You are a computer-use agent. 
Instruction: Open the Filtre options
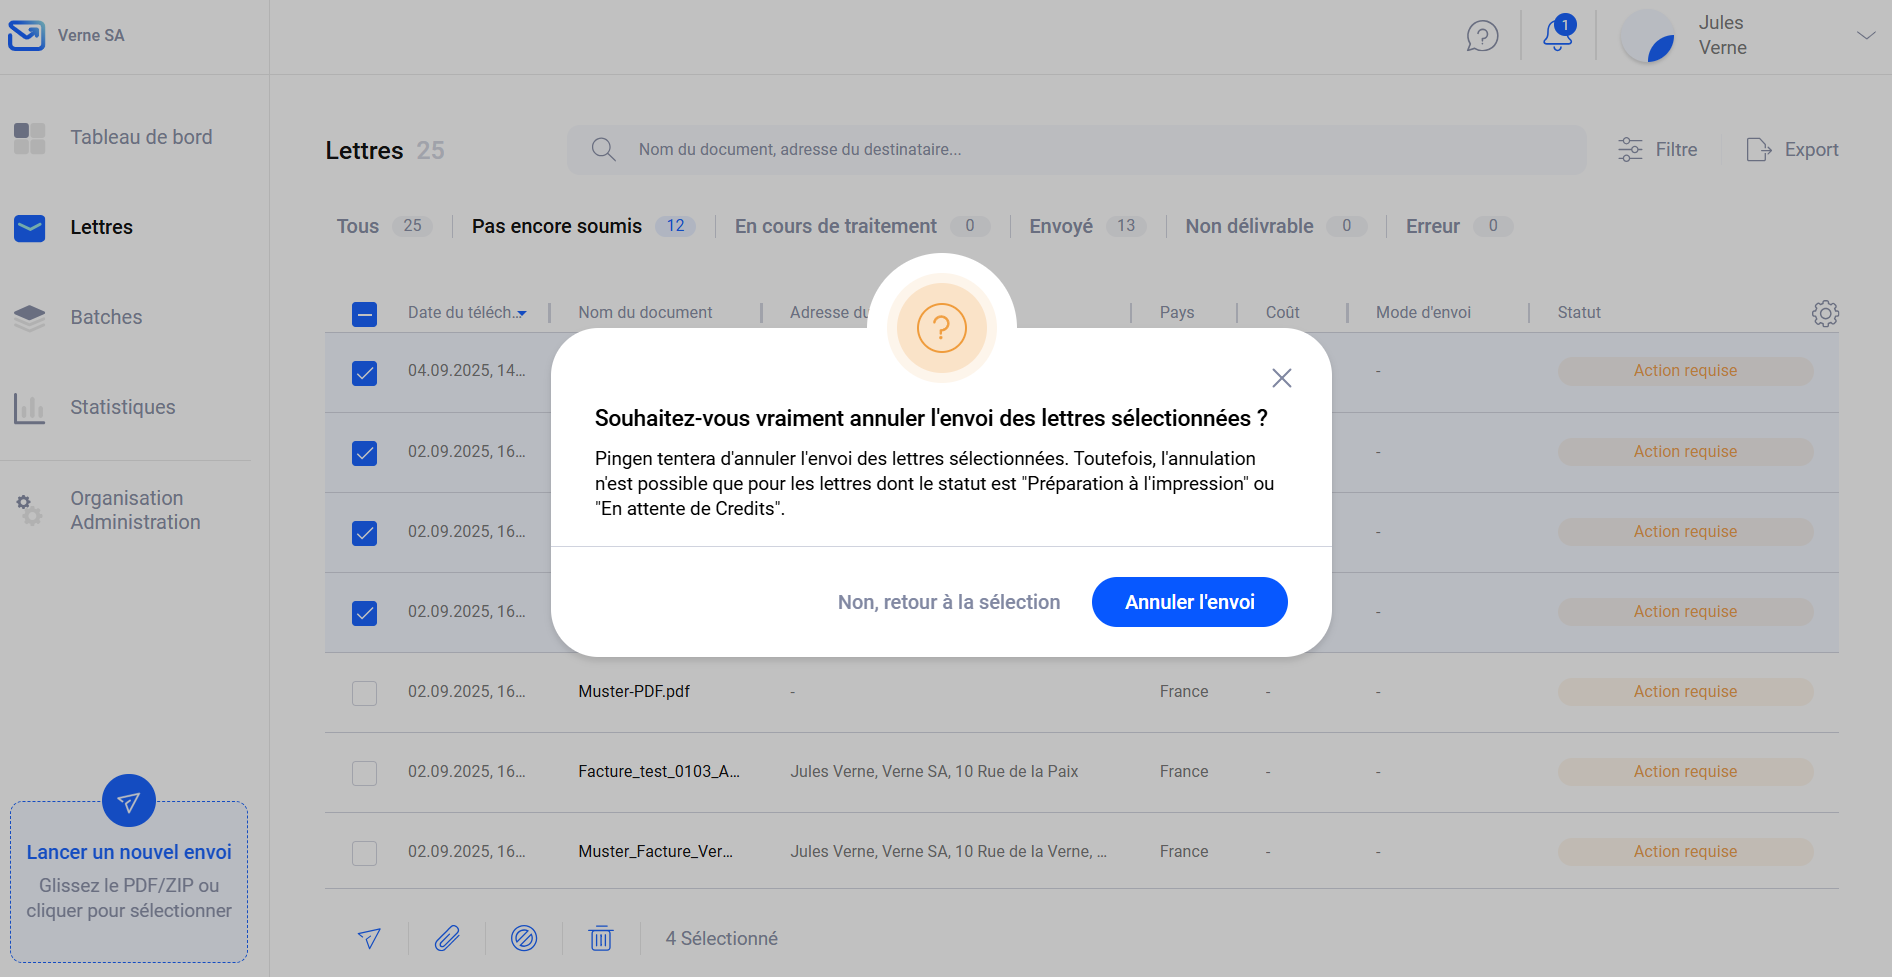[1658, 150]
